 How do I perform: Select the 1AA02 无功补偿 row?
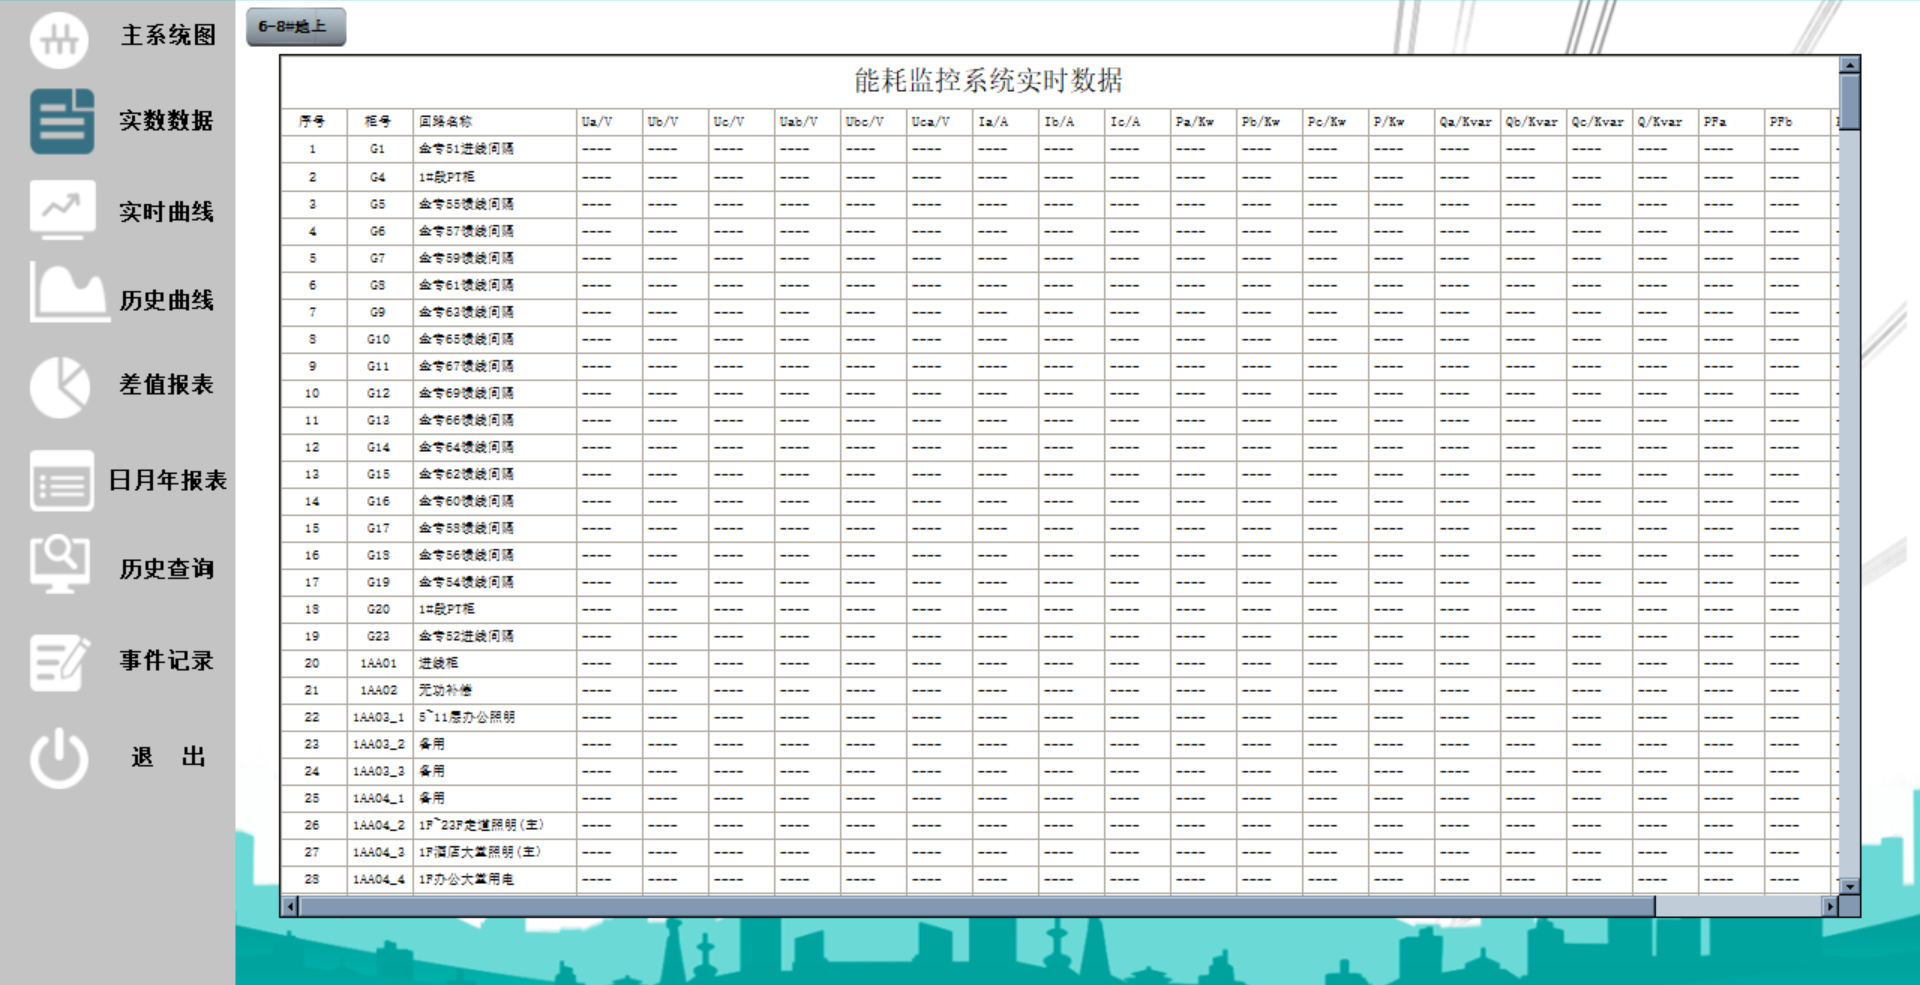(440, 689)
